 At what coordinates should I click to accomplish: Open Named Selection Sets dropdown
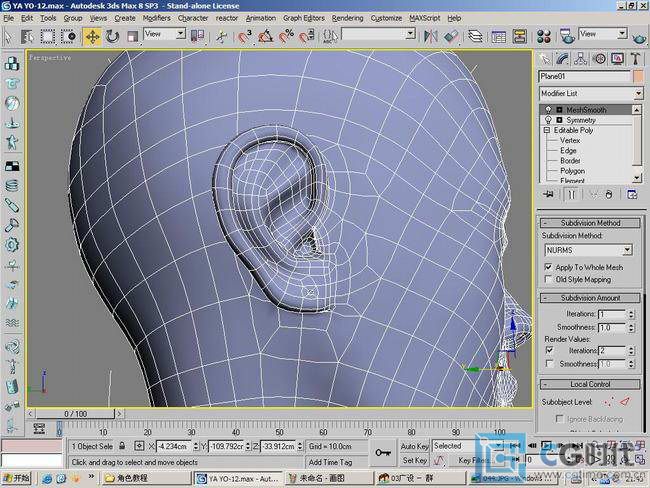[378, 34]
